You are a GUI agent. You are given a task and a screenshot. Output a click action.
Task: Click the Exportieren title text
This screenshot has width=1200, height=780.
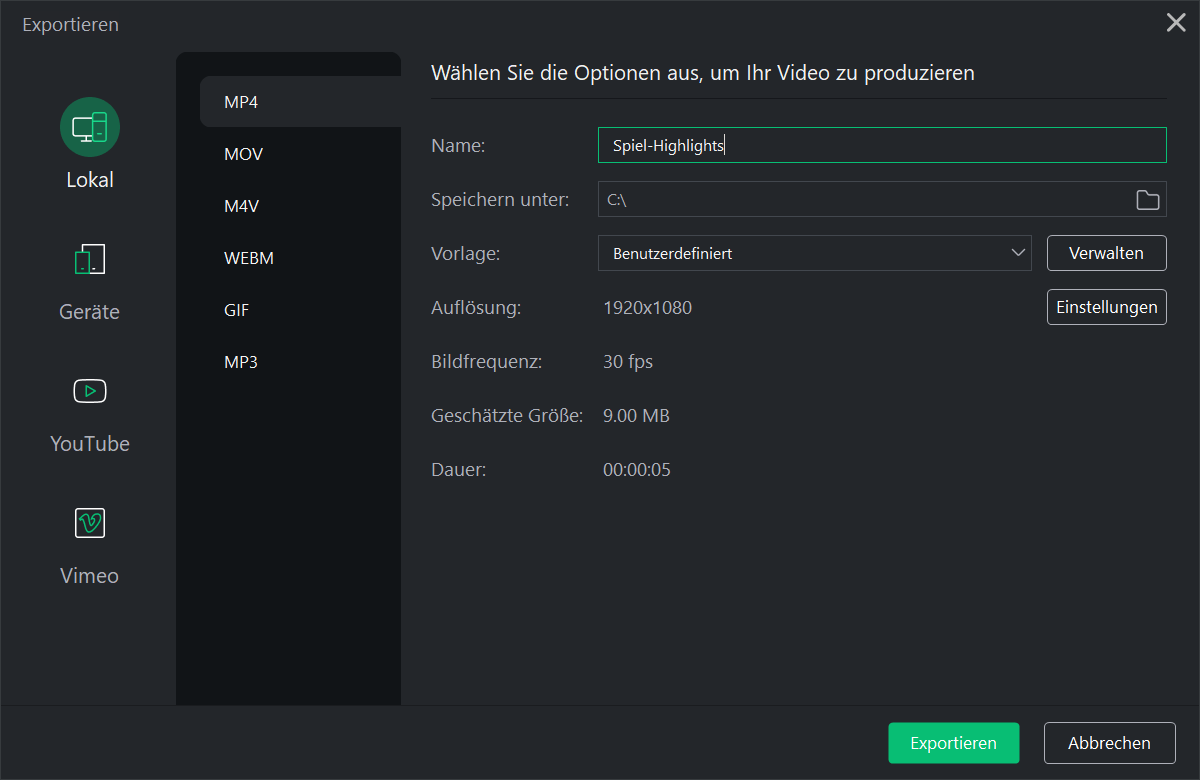pyautogui.click(x=71, y=25)
